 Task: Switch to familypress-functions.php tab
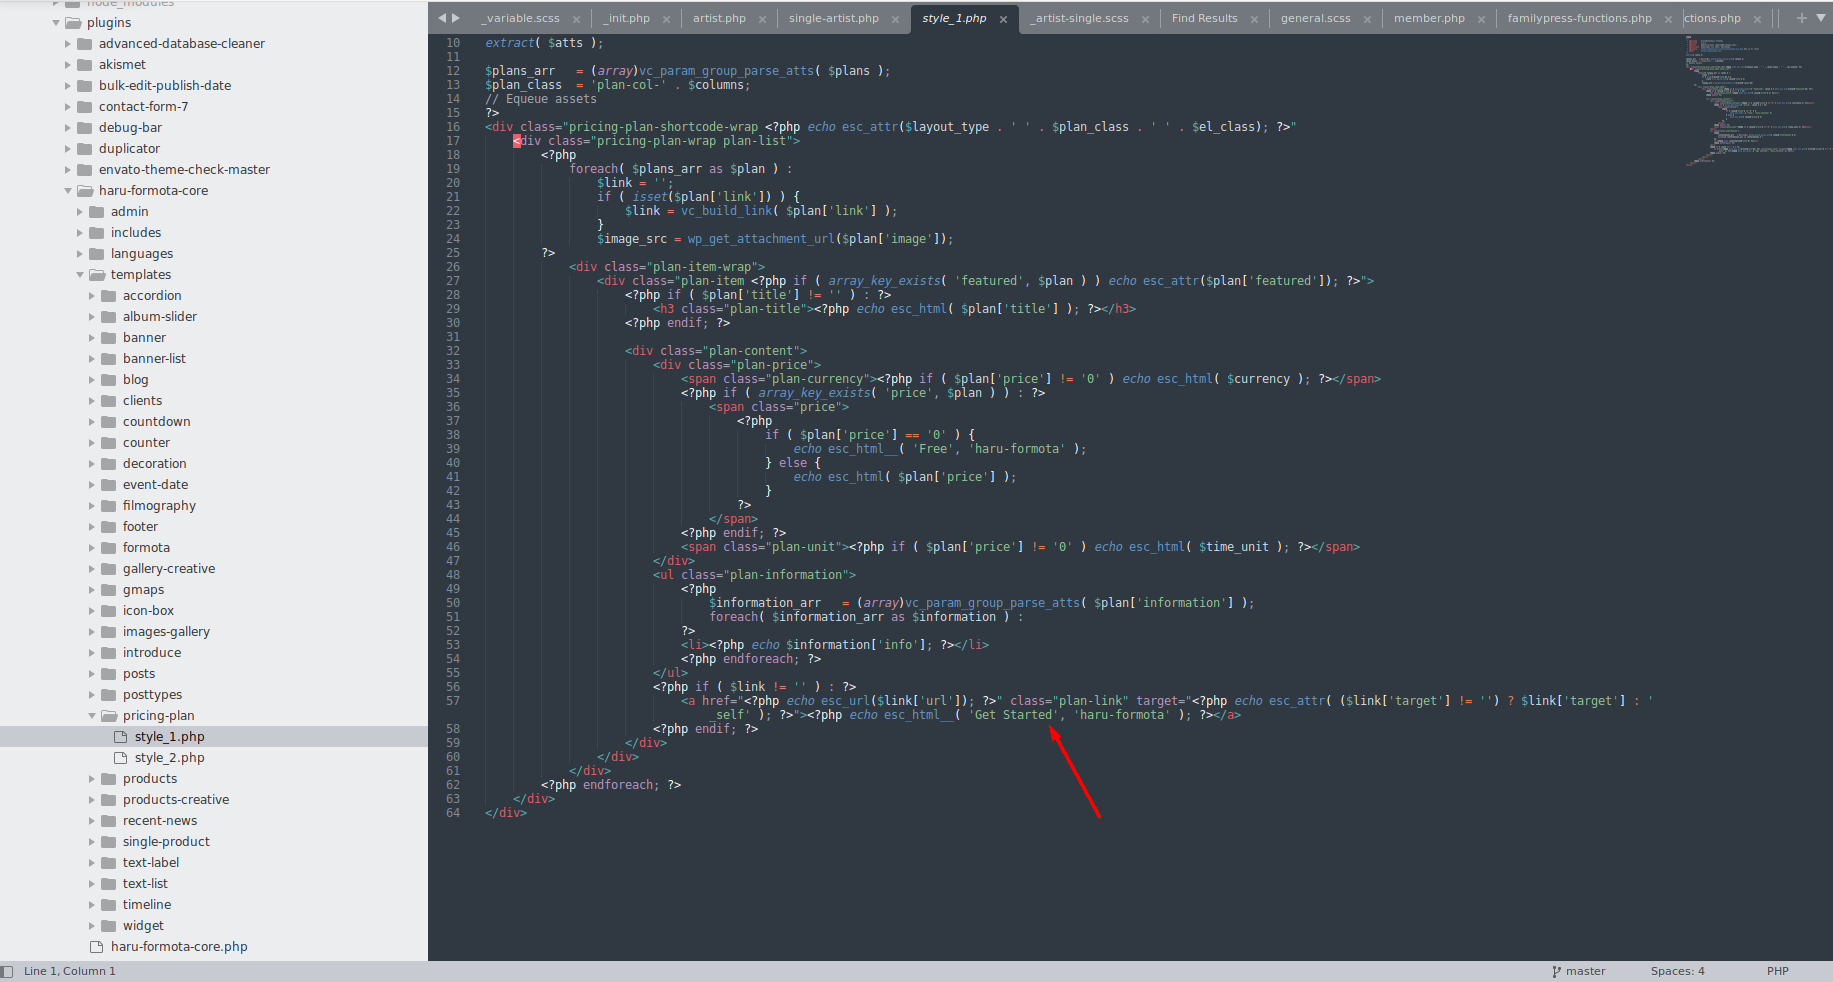click(1579, 18)
